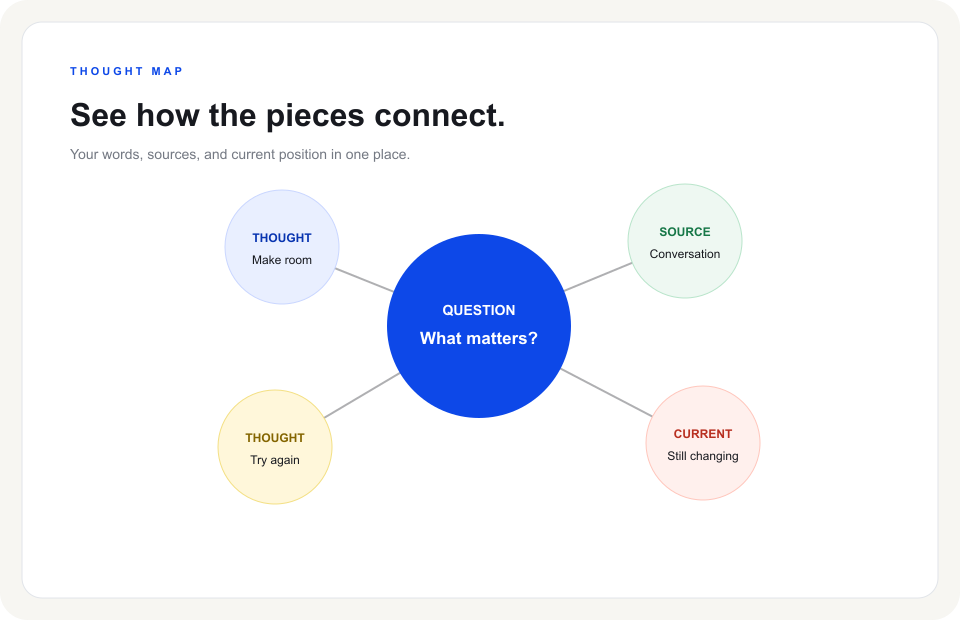Open the green Source Conversation node
Screen dimensions: 960x620
click(x=685, y=241)
